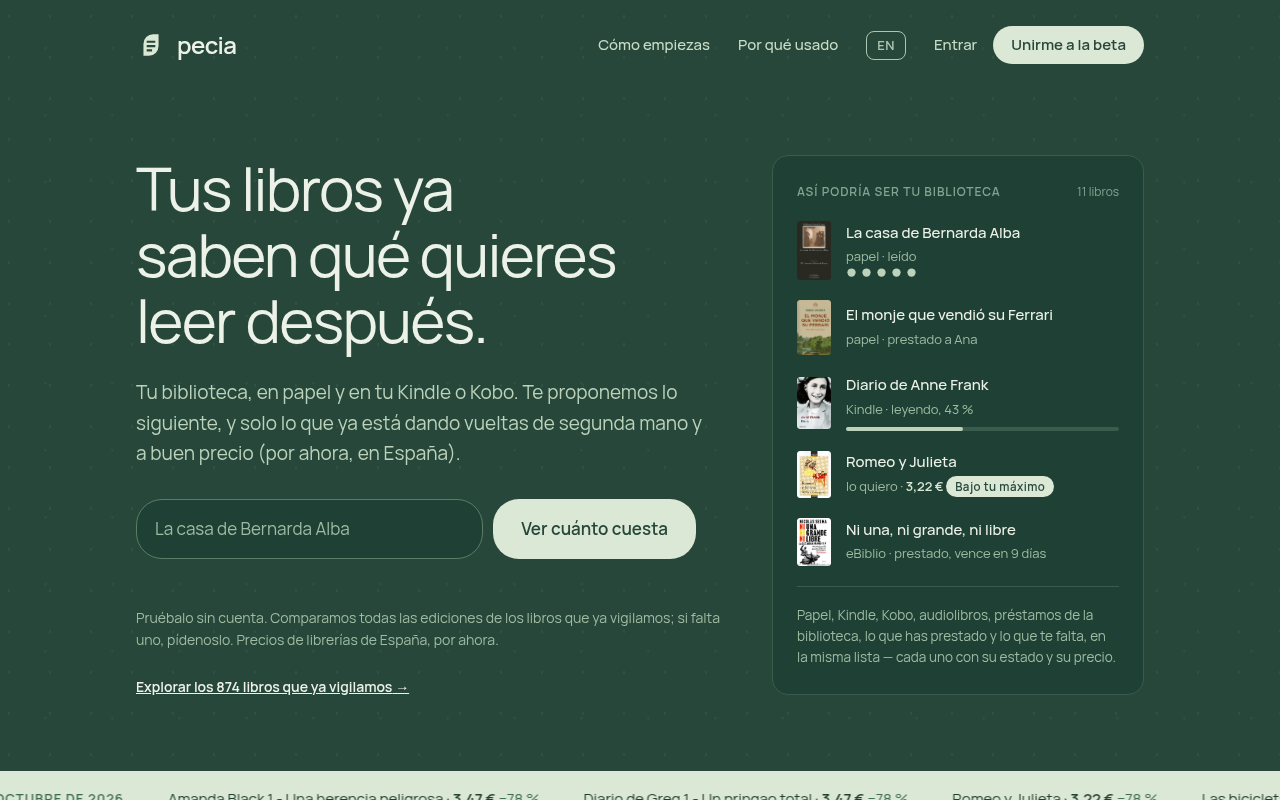Viewport: 1280px width, 800px height.
Task: Open the Diario de Anne Frank cover
Action: 814,403
